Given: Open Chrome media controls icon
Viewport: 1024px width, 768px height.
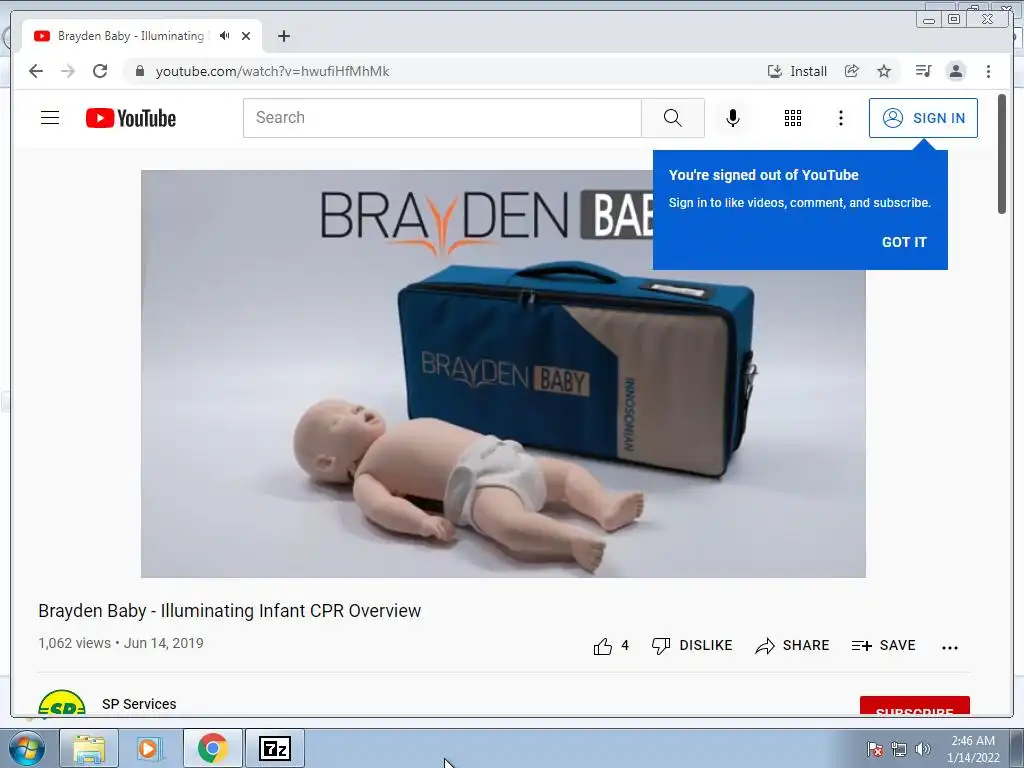Looking at the screenshot, I should click(923, 71).
